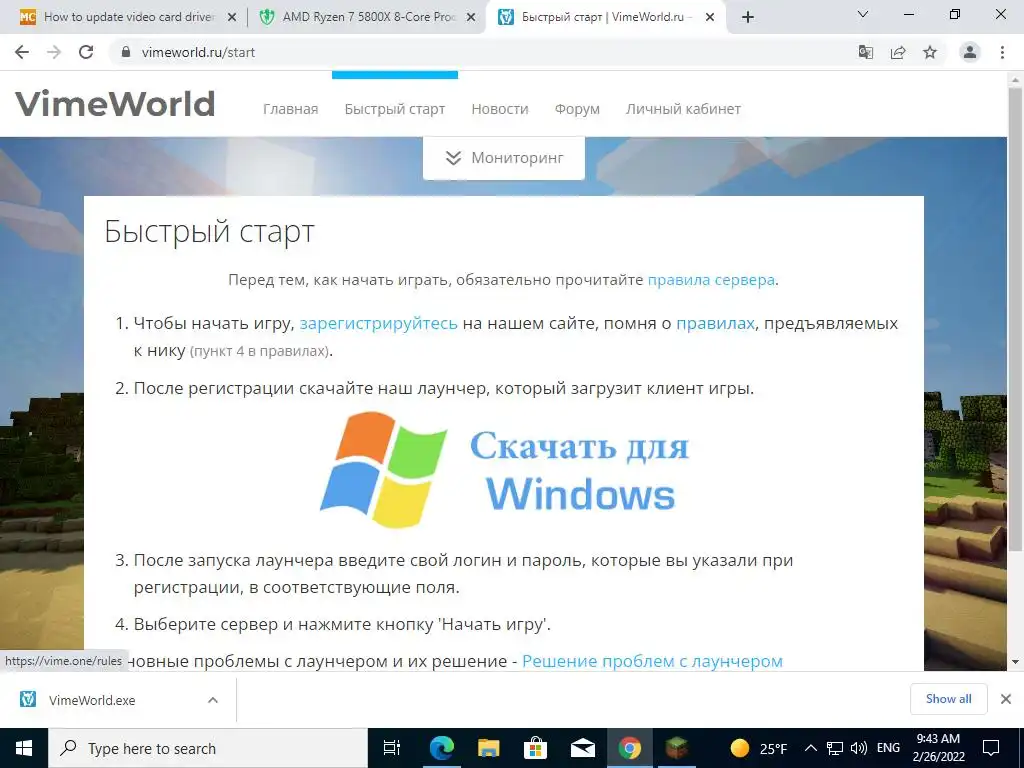Close the AMD Ryzen 7 5800X tab
The height and width of the screenshot is (768, 1024).
pyautogui.click(x=471, y=18)
